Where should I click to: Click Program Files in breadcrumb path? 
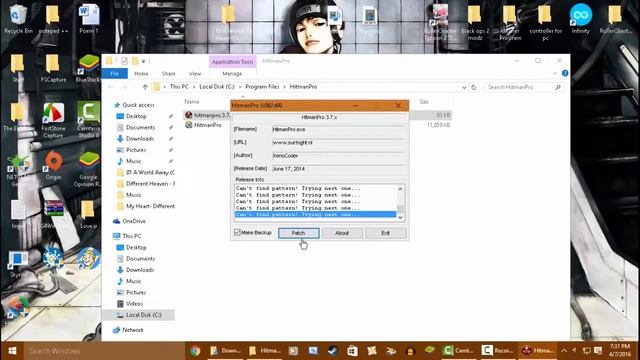point(262,87)
